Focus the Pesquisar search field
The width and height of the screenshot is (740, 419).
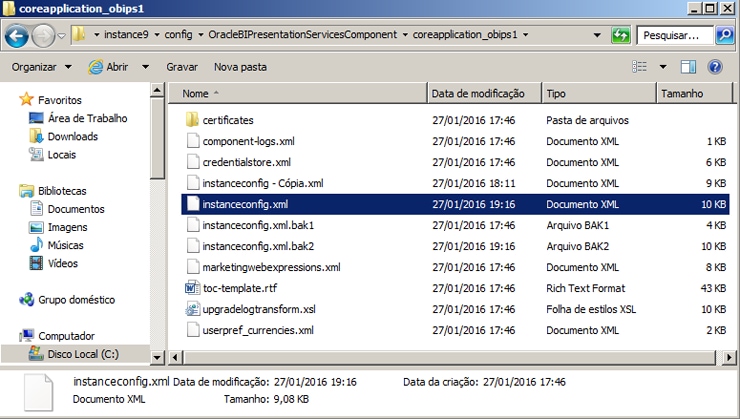click(x=675, y=35)
